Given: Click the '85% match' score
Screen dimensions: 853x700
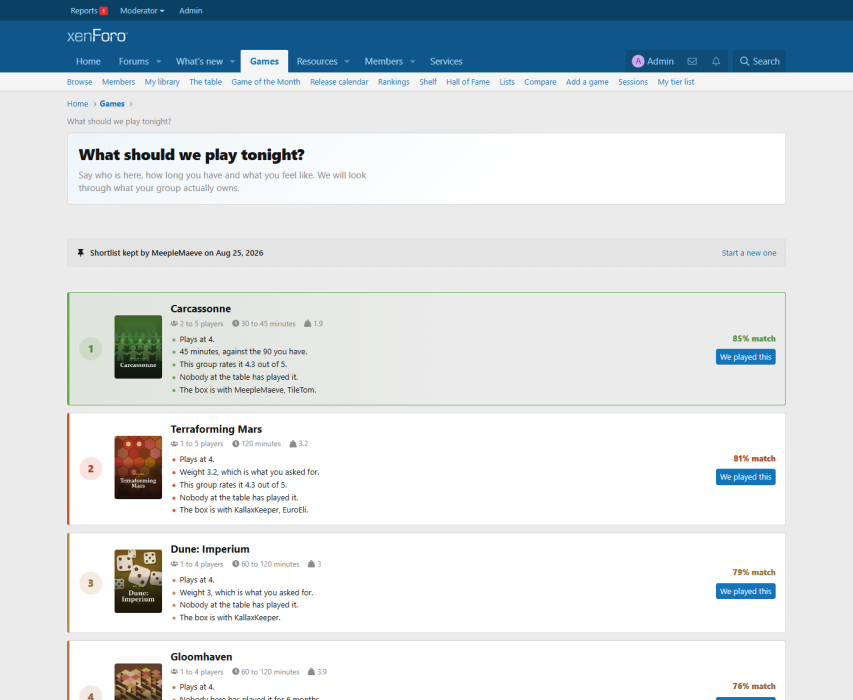Looking at the screenshot, I should pos(753,338).
